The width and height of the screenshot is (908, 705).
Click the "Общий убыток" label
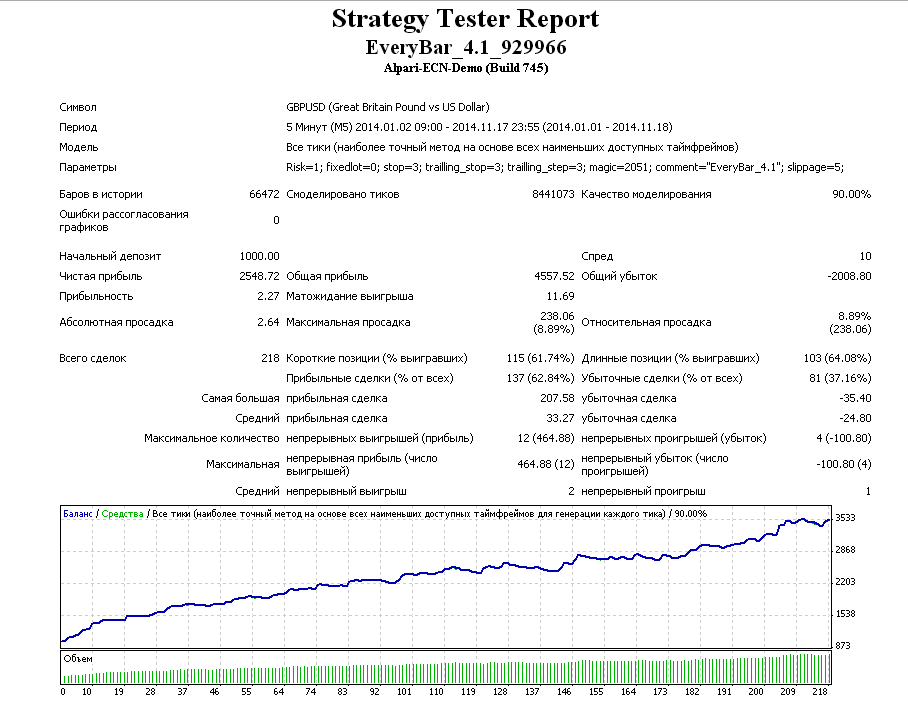[619, 276]
